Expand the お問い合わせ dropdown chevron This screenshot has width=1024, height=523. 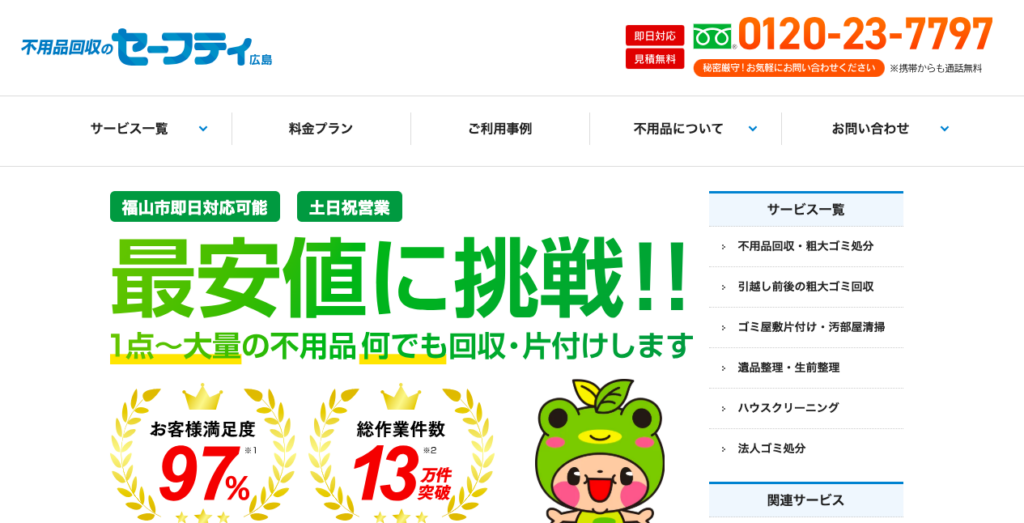point(944,129)
